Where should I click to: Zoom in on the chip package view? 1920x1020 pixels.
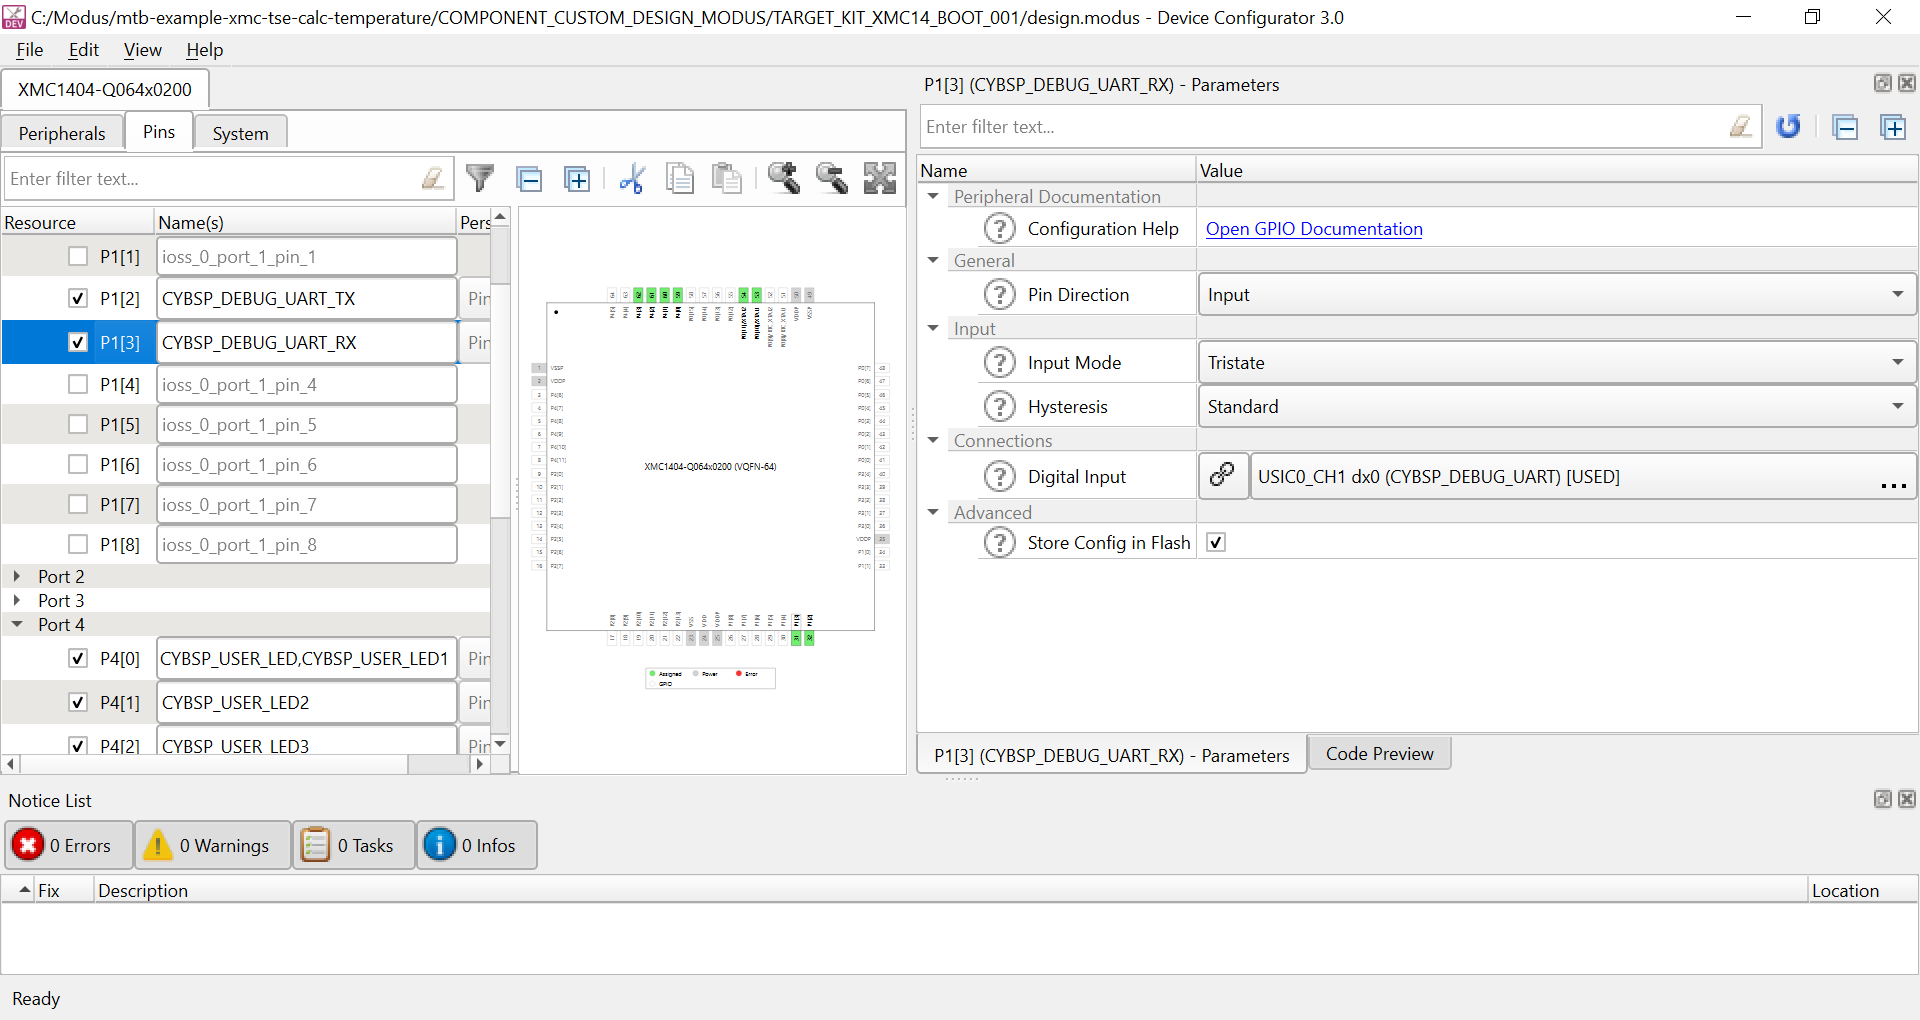784,178
